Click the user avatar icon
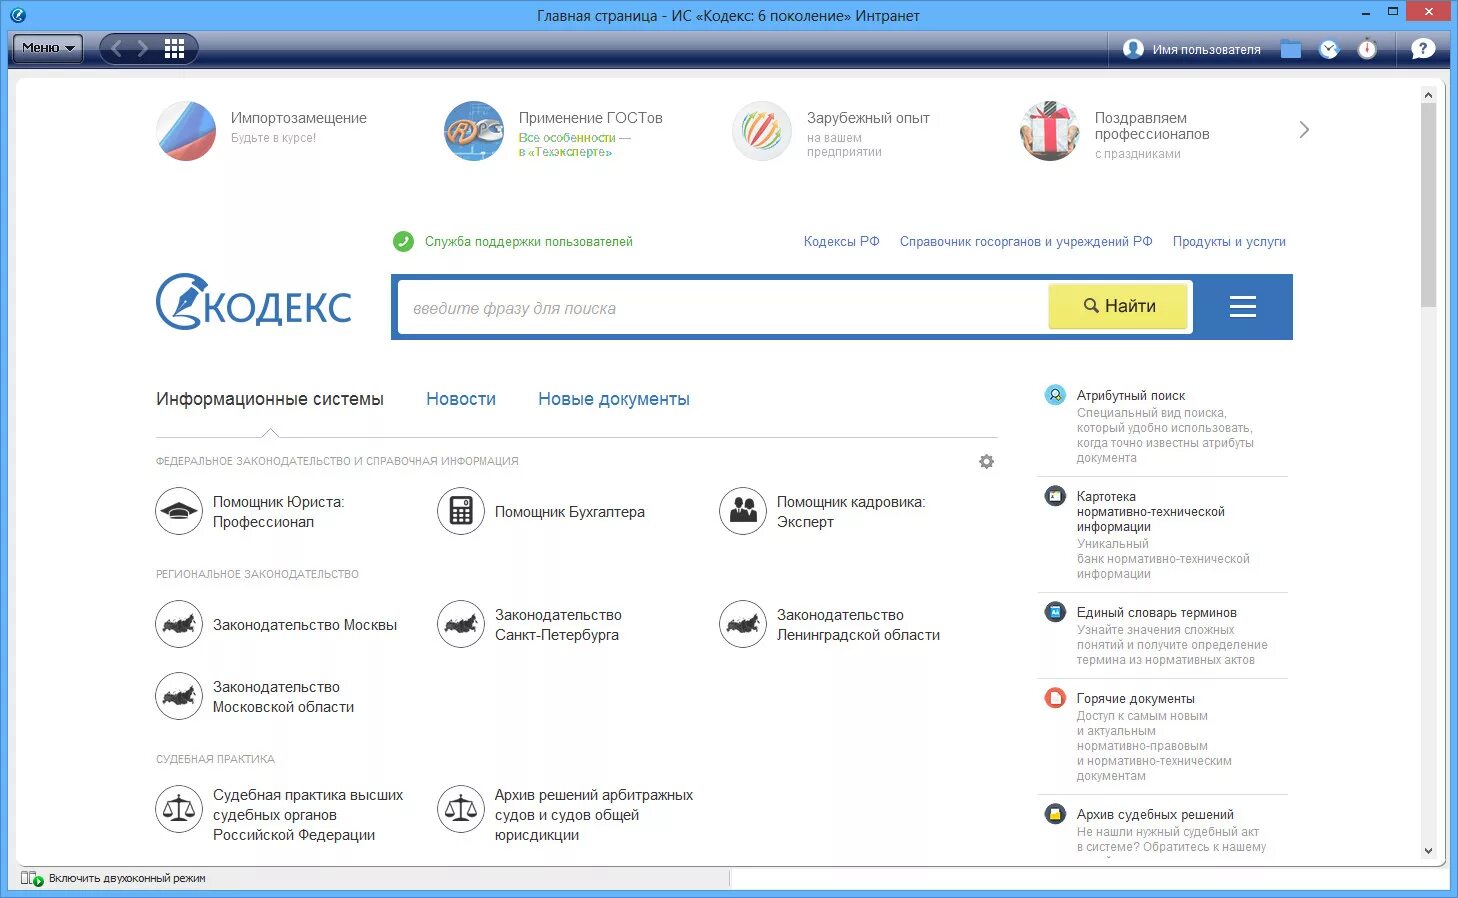1458x898 pixels. (x=1133, y=49)
